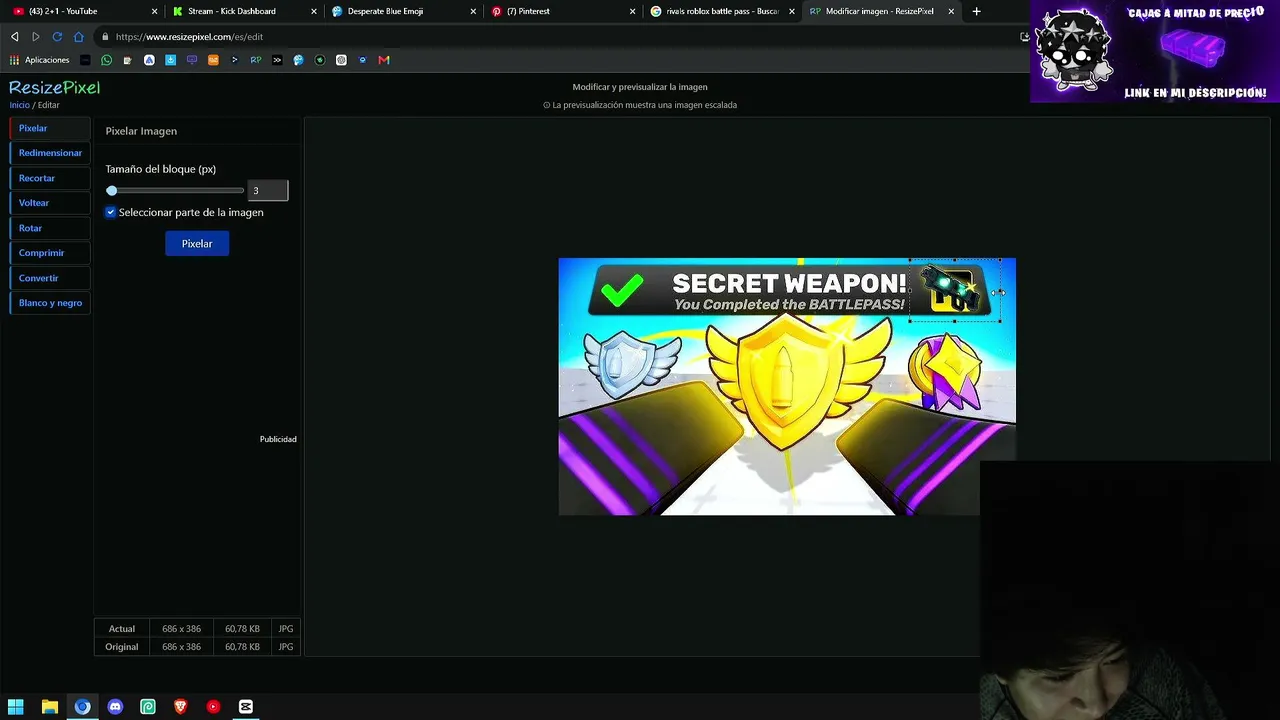
Task: Open Blanco y negro tool
Action: coord(50,303)
